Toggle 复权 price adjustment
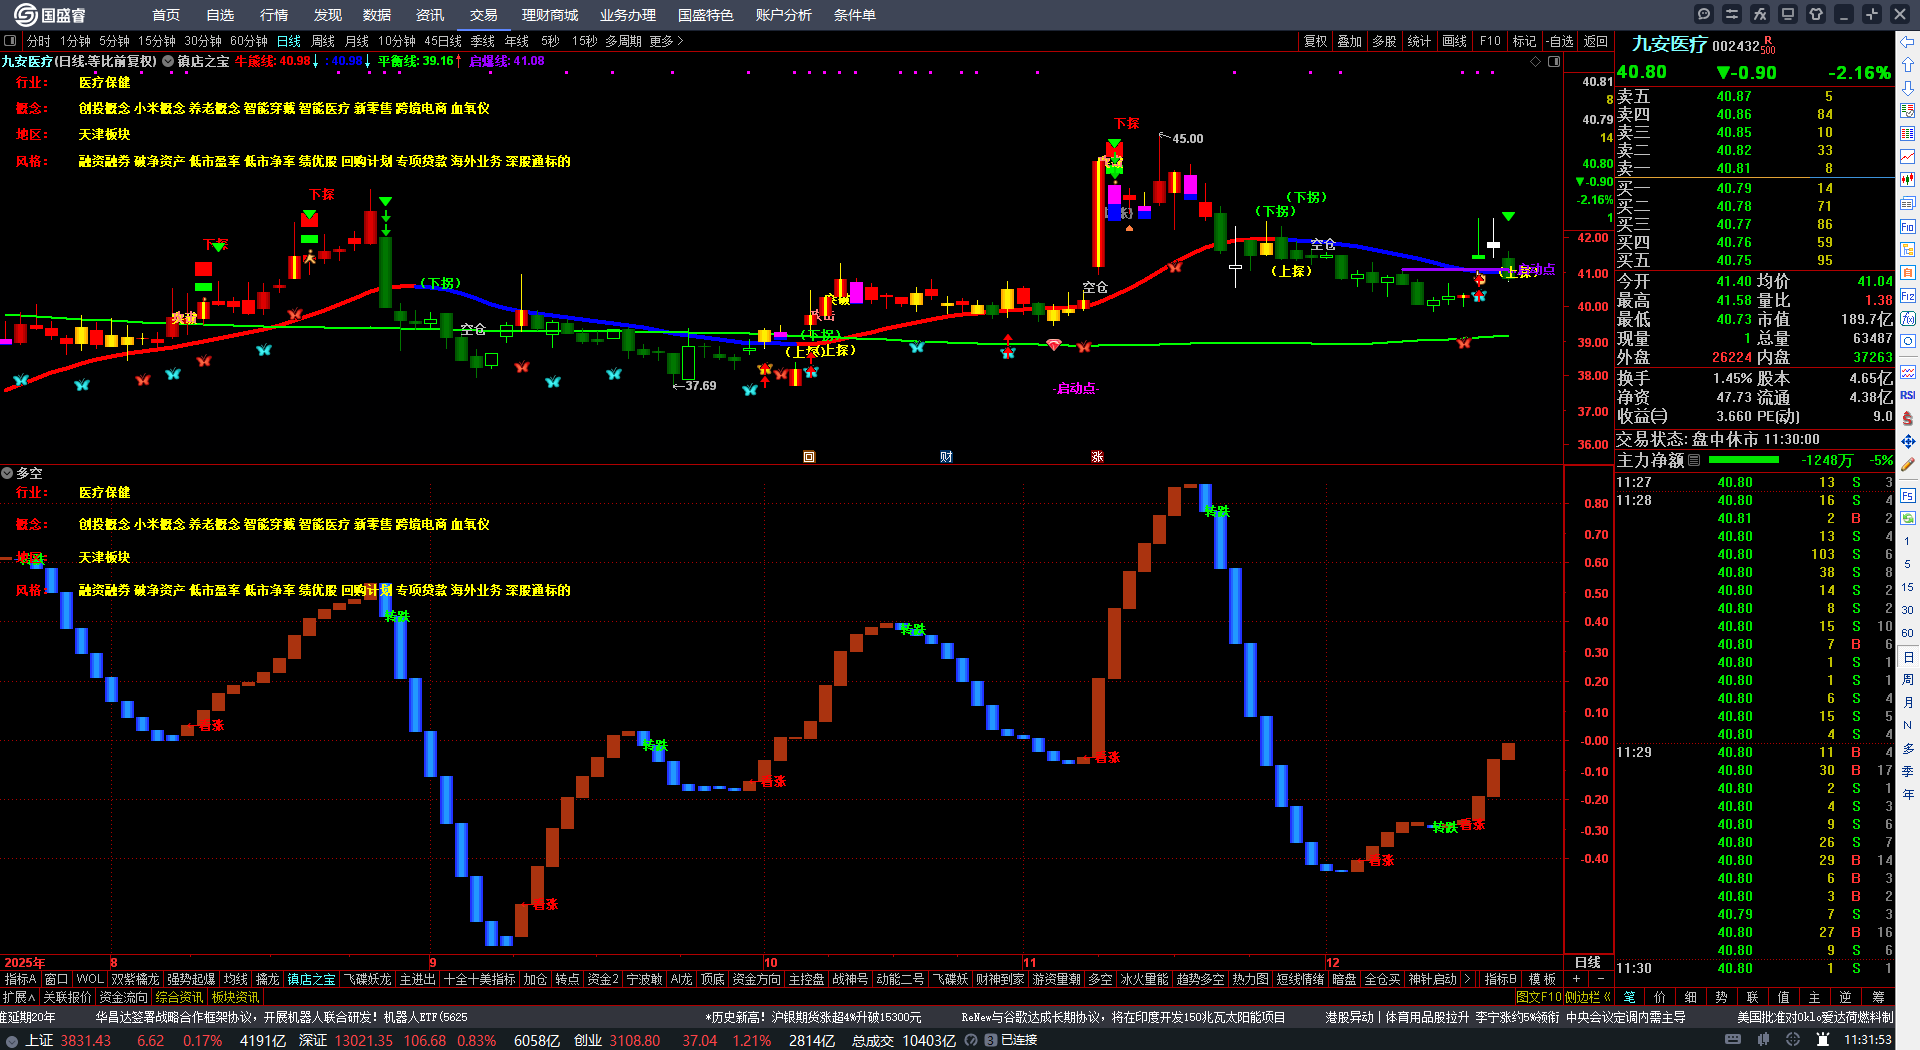Viewport: 1920px width, 1050px height. tap(1316, 41)
